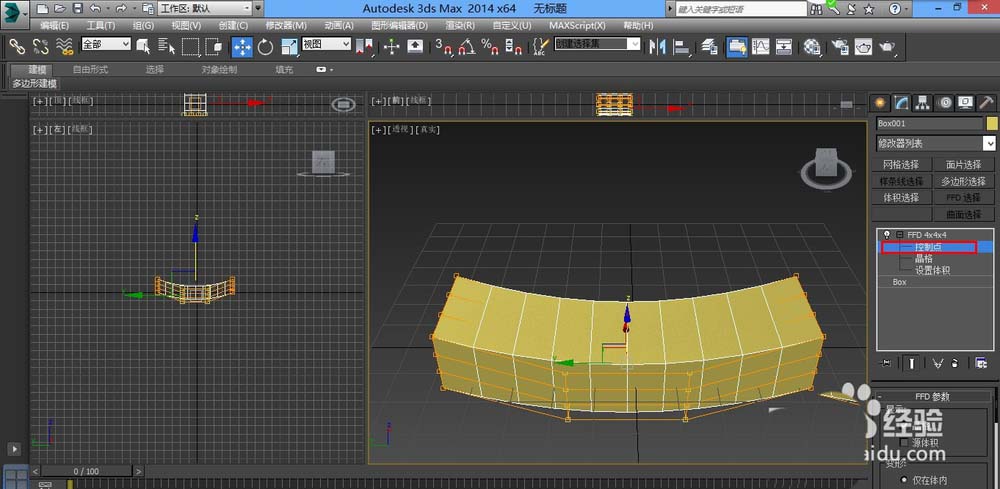
Task: Click the Box001 object name field
Action: (x=929, y=123)
